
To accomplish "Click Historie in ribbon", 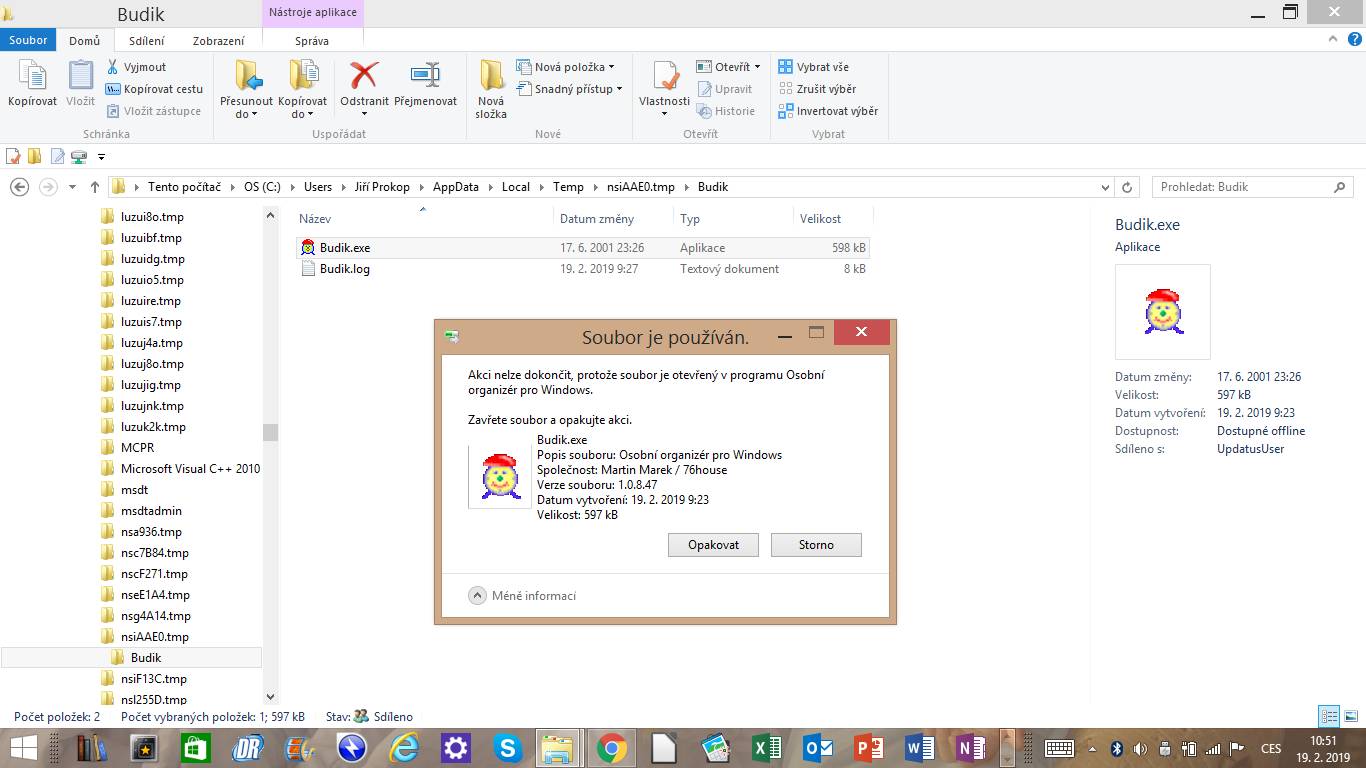I will [x=726, y=111].
